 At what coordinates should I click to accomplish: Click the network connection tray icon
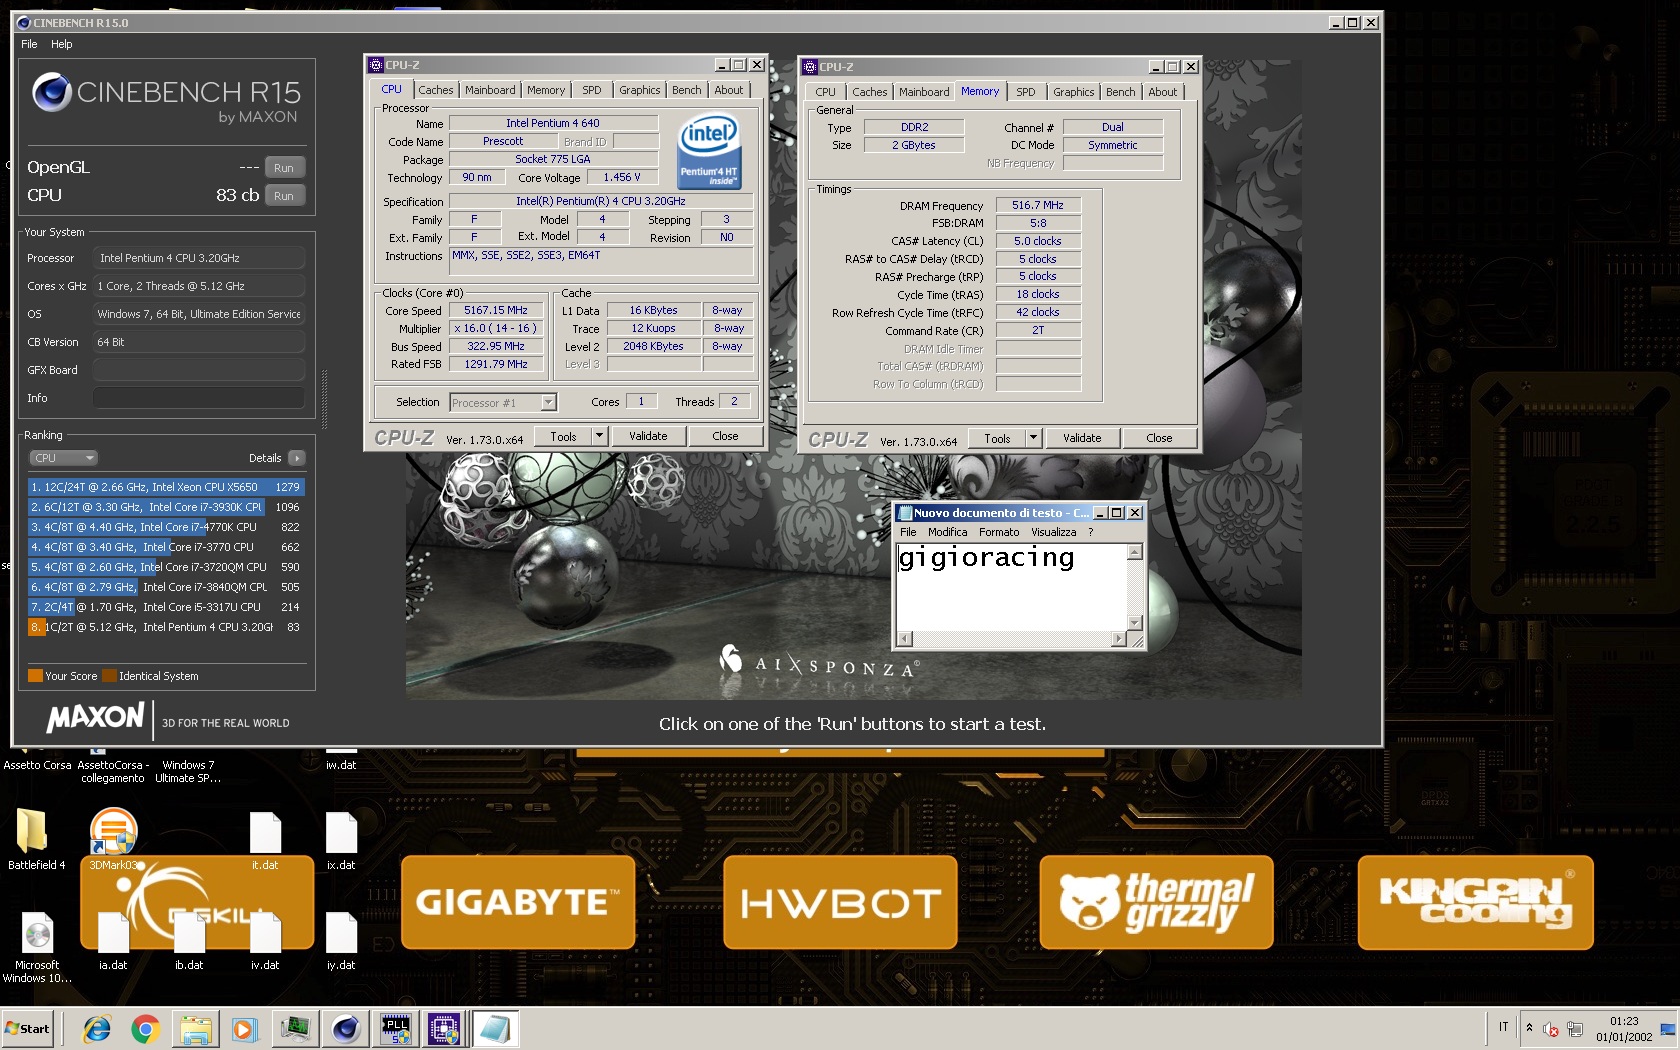[x=1575, y=1029]
